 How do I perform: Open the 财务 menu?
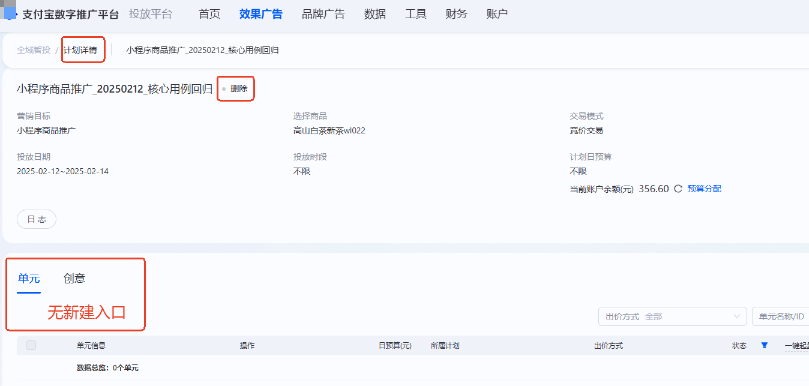pos(456,14)
